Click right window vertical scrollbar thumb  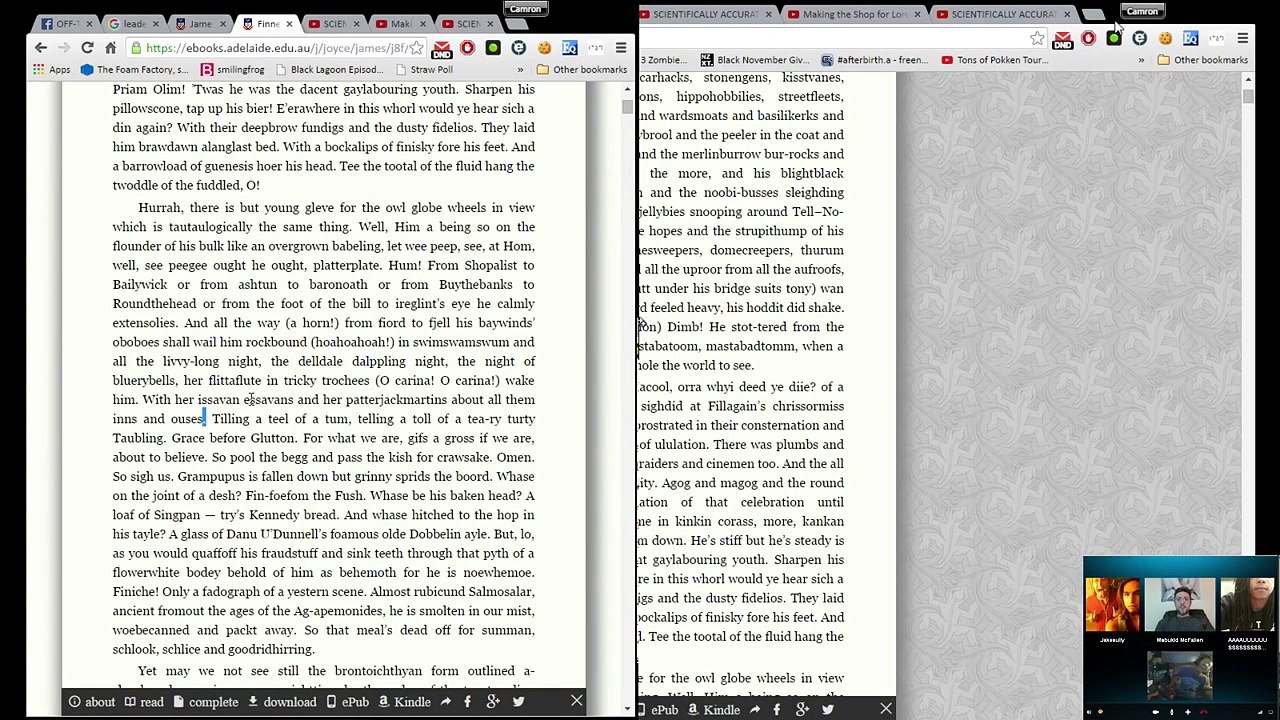point(1248,95)
